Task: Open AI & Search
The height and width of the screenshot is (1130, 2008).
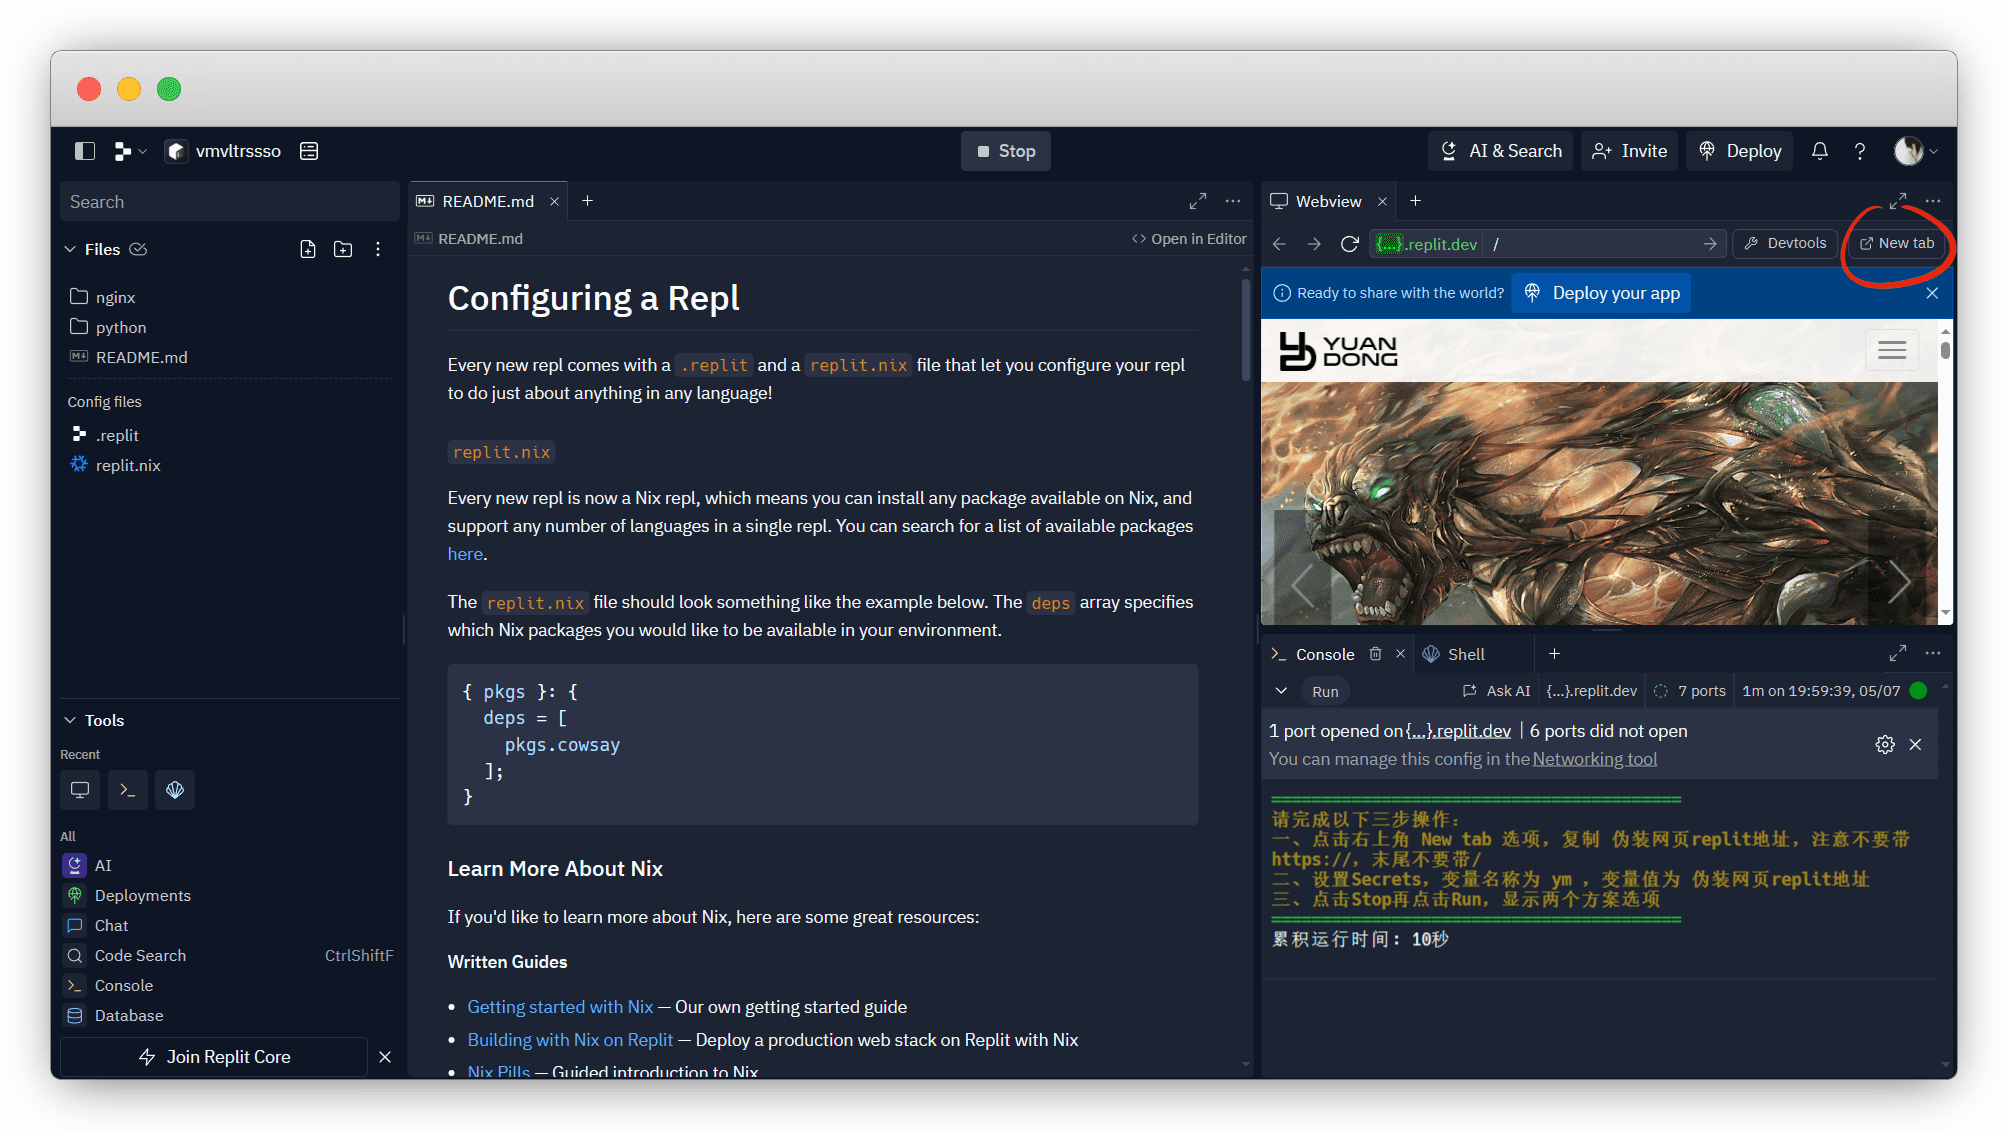Action: pos(1501,151)
